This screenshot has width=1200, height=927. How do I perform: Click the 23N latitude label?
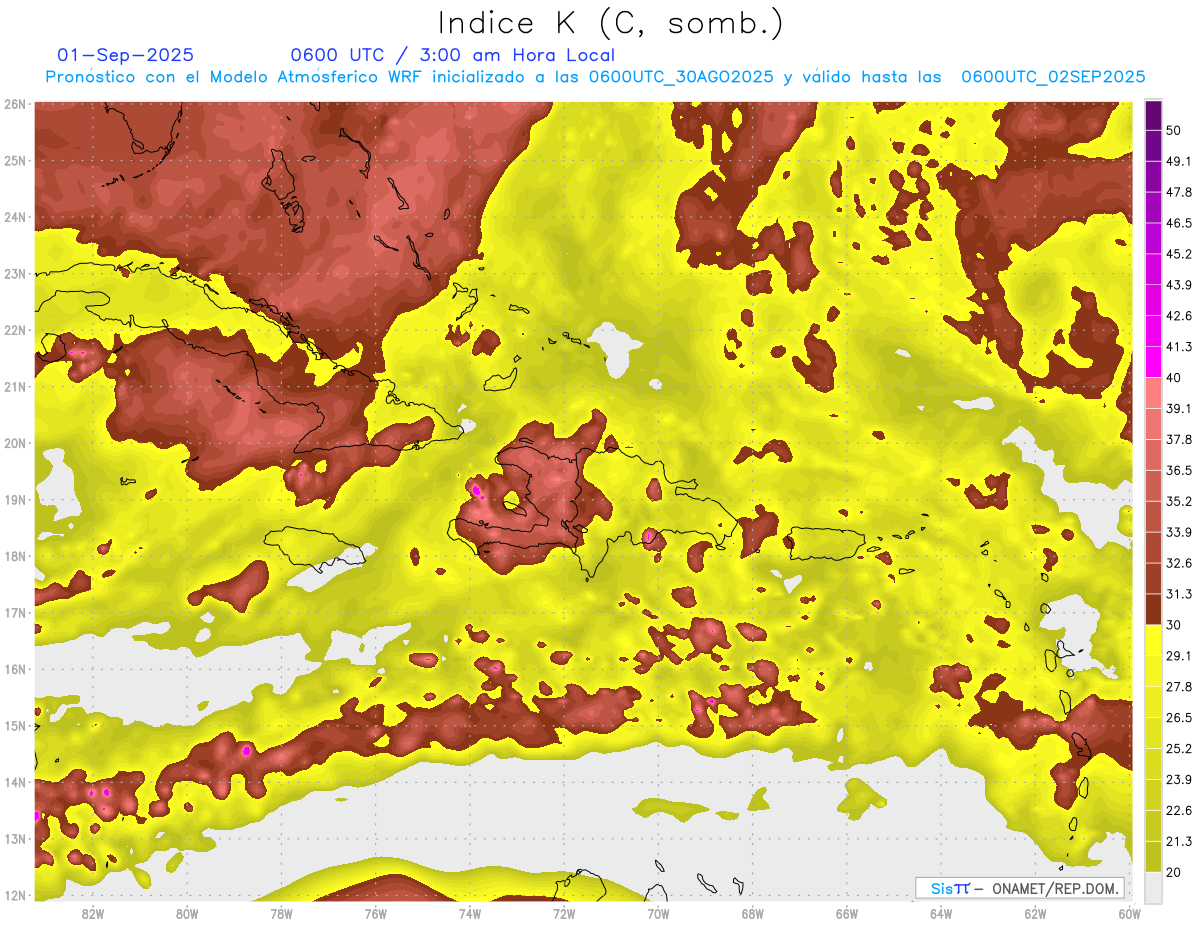pos(15,273)
